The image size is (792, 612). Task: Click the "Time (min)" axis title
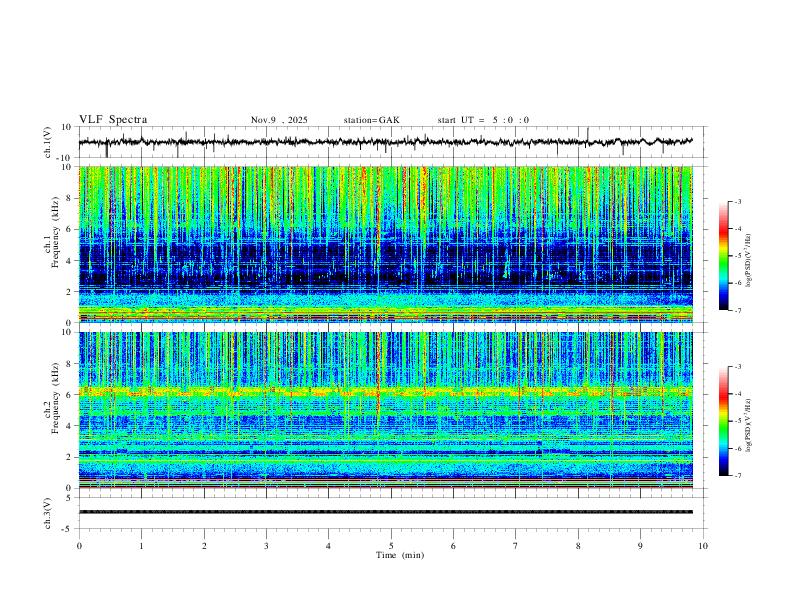click(400, 555)
